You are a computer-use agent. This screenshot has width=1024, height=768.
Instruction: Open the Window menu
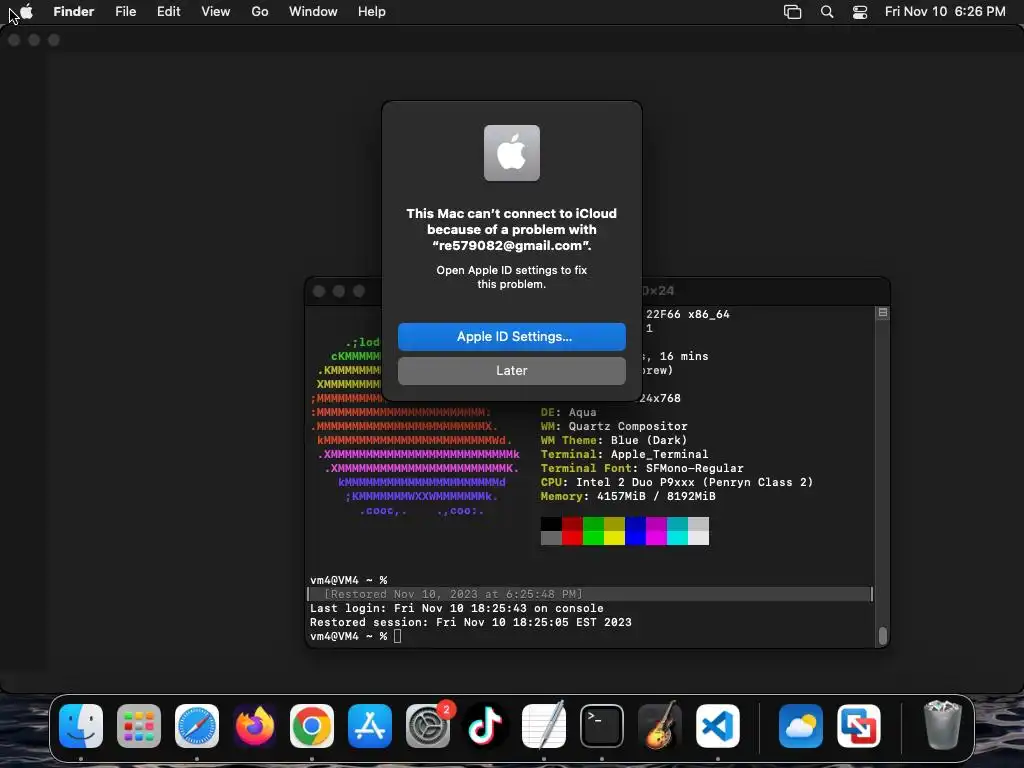pos(313,12)
